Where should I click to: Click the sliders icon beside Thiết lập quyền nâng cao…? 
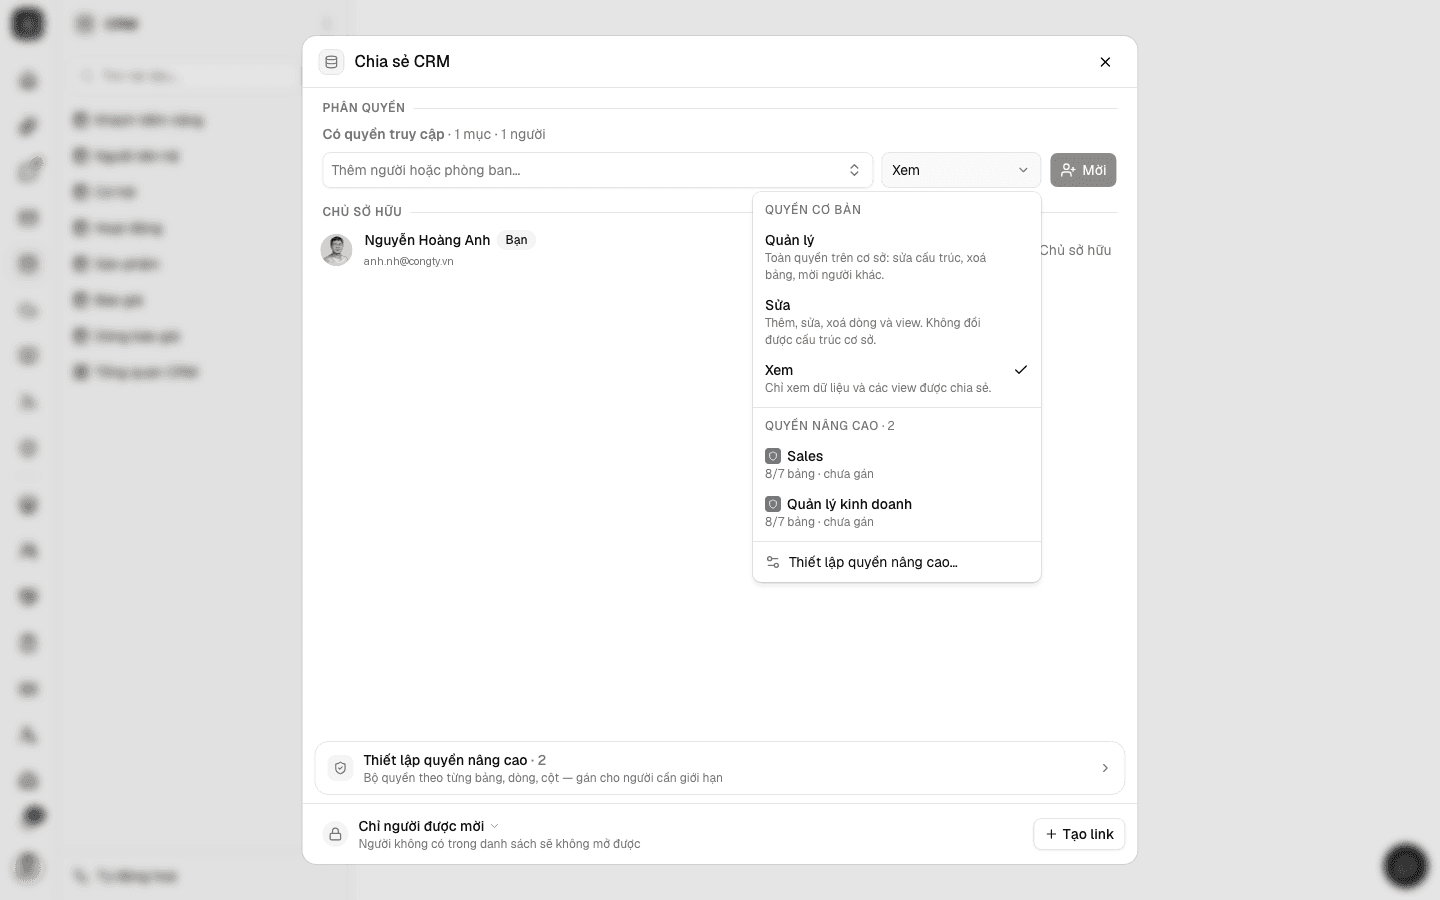(x=773, y=562)
